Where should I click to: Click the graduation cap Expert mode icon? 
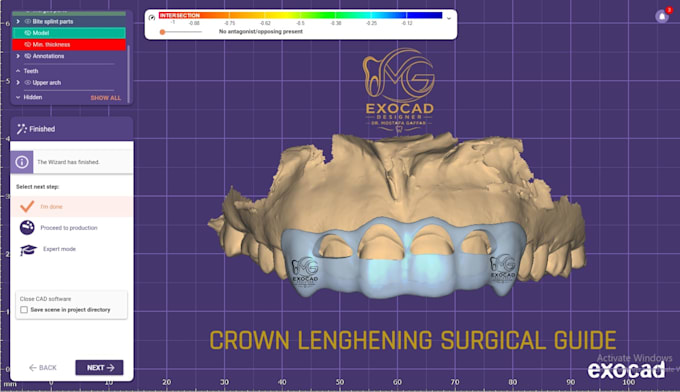pos(28,249)
